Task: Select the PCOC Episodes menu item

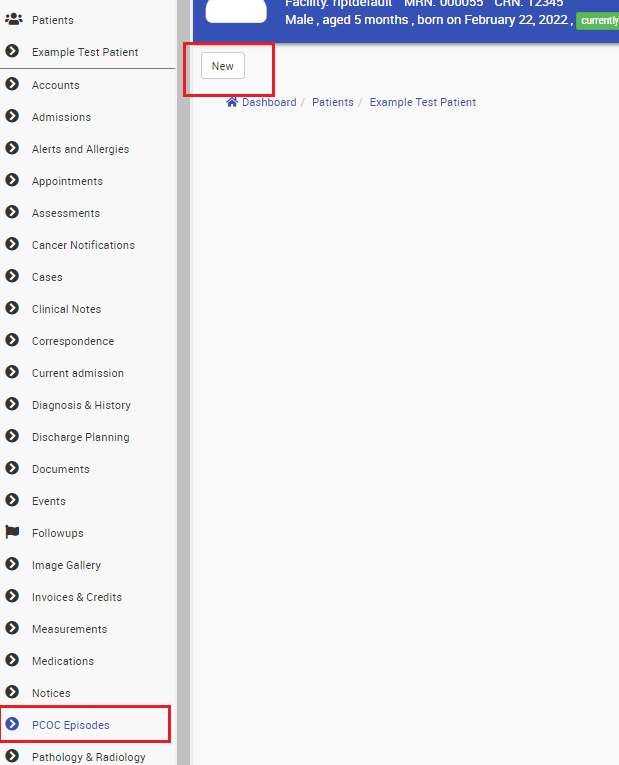Action: click(71, 725)
